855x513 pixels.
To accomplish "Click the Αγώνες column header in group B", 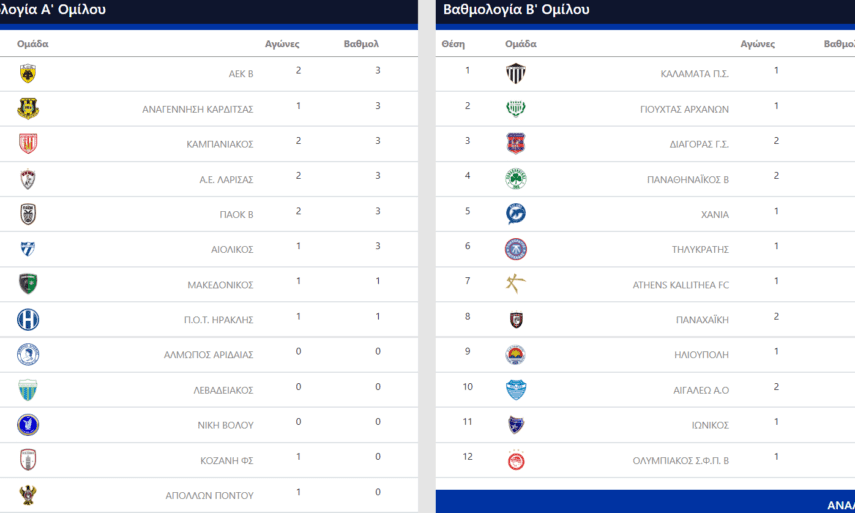I will tap(757, 44).
